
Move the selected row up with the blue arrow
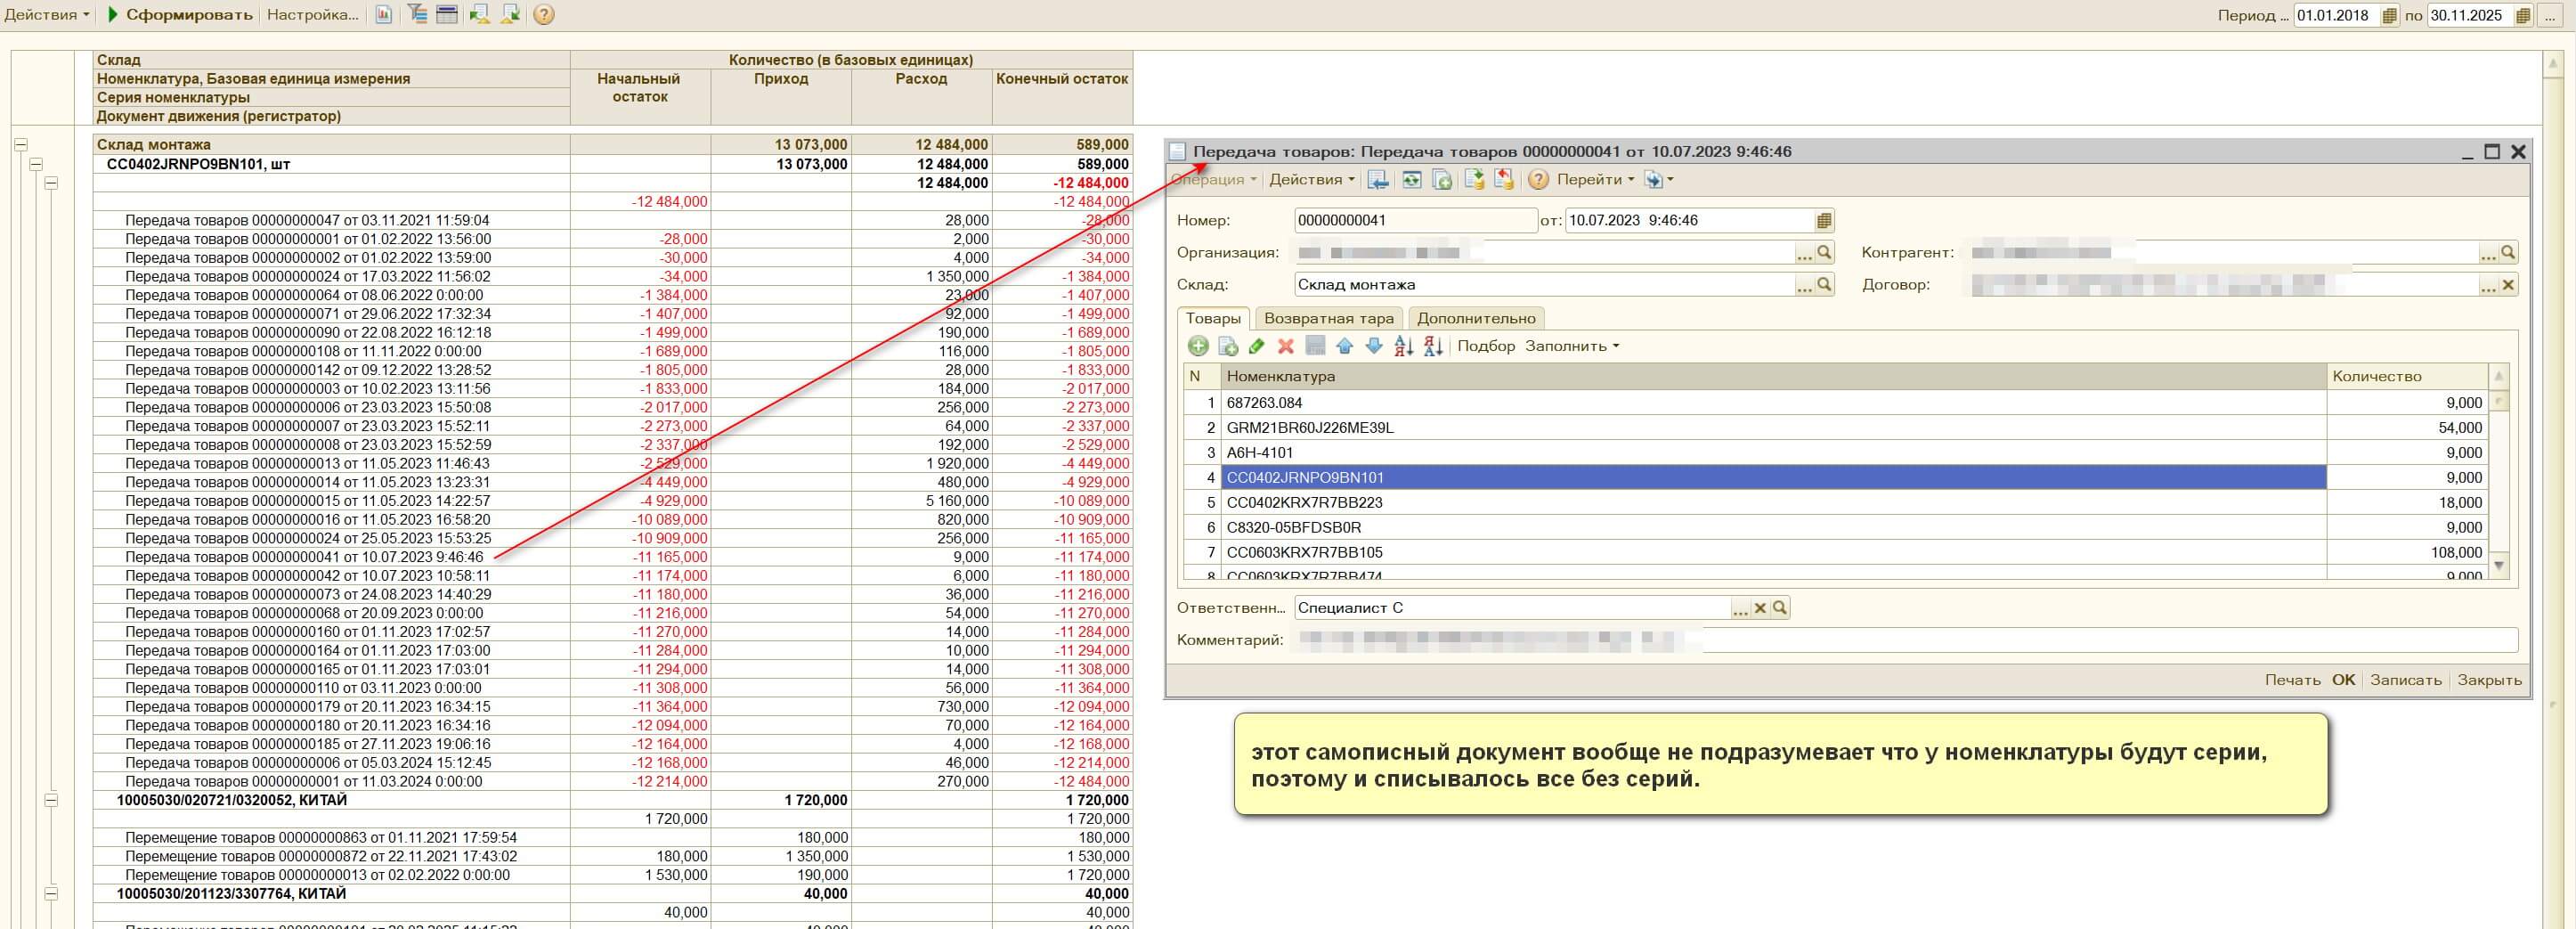1344,346
